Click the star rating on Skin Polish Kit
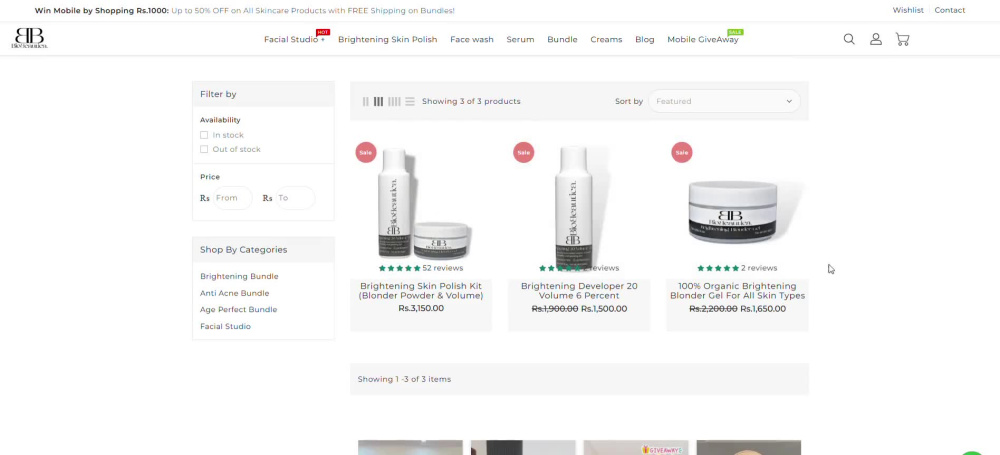Viewport: 1000px width, 455px height. click(399, 268)
